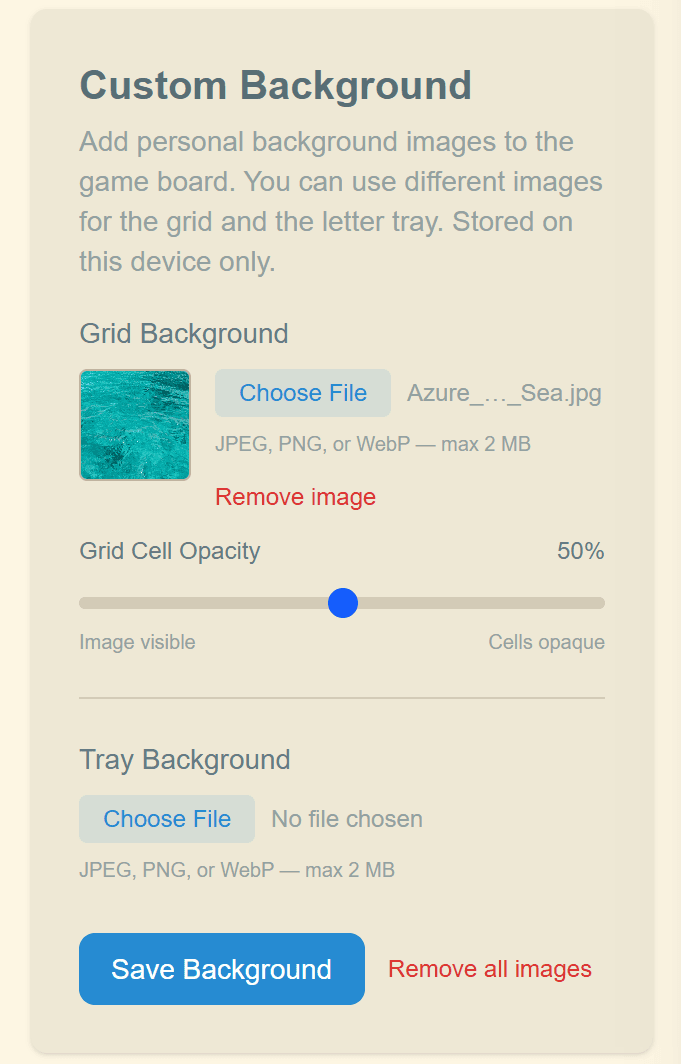The height and width of the screenshot is (1064, 681).
Task: Open file picker for Grid Background
Action: (x=302, y=393)
